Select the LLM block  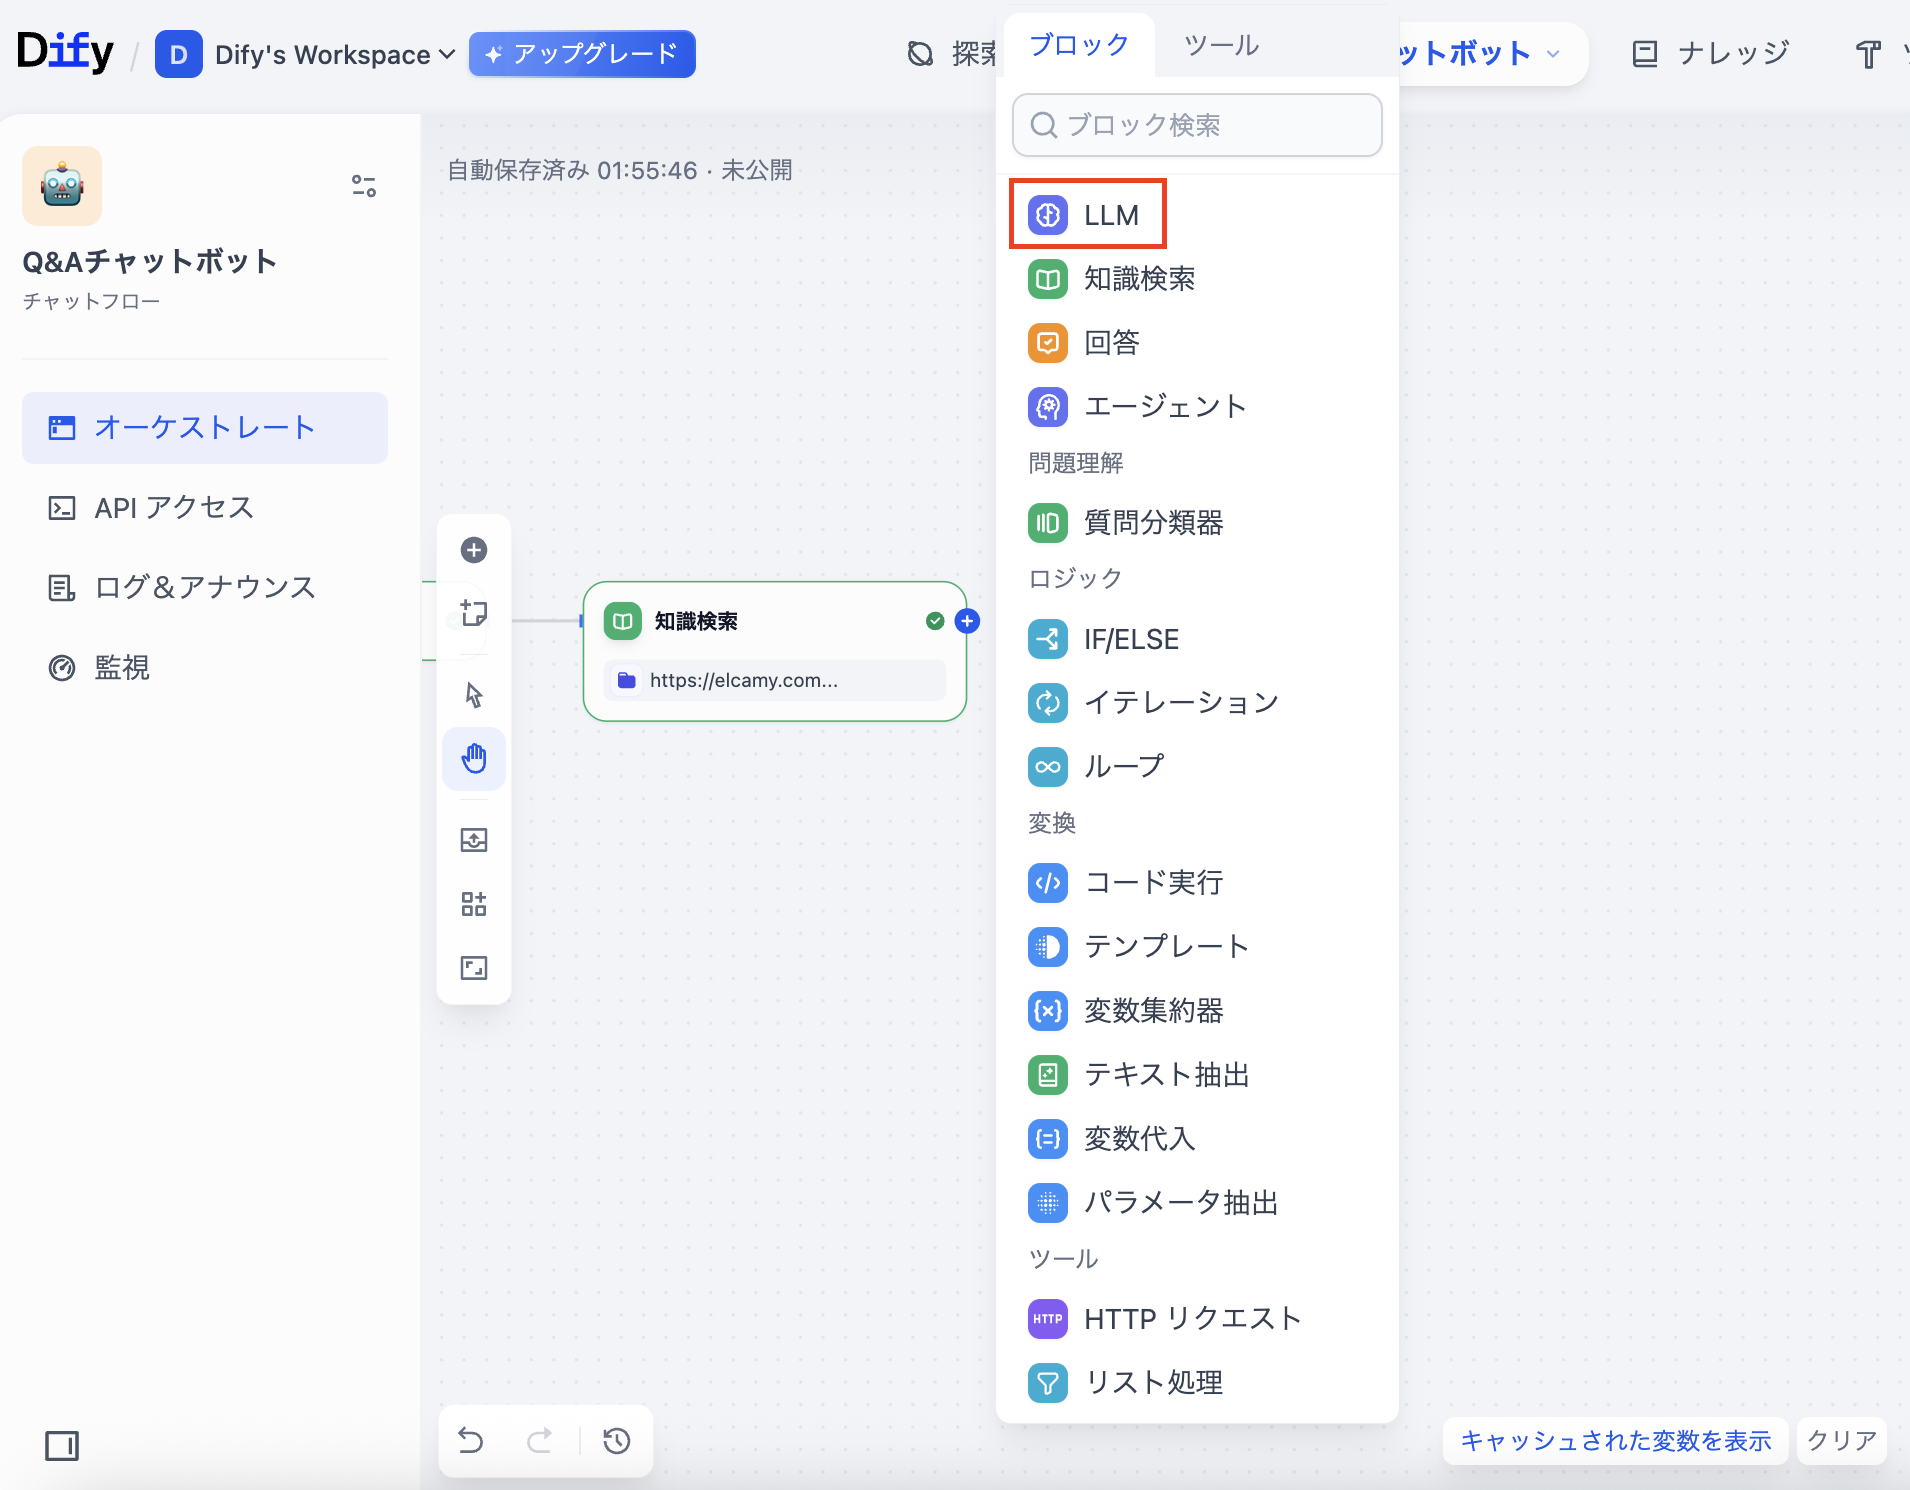1087,215
